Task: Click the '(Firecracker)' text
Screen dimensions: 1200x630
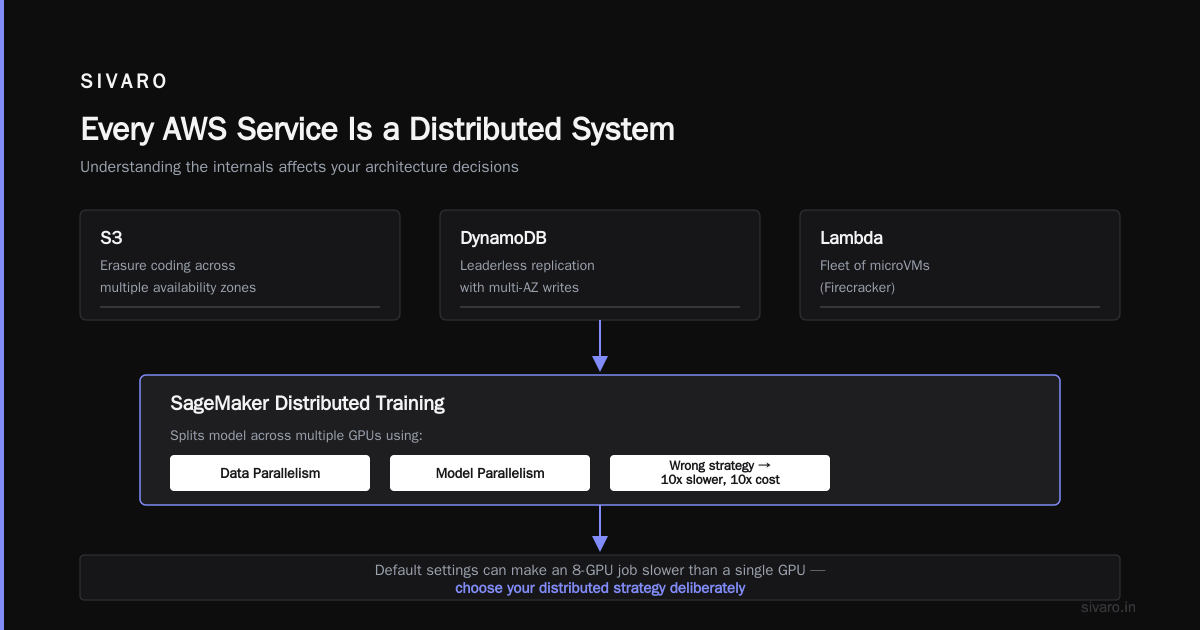Action: (857, 287)
